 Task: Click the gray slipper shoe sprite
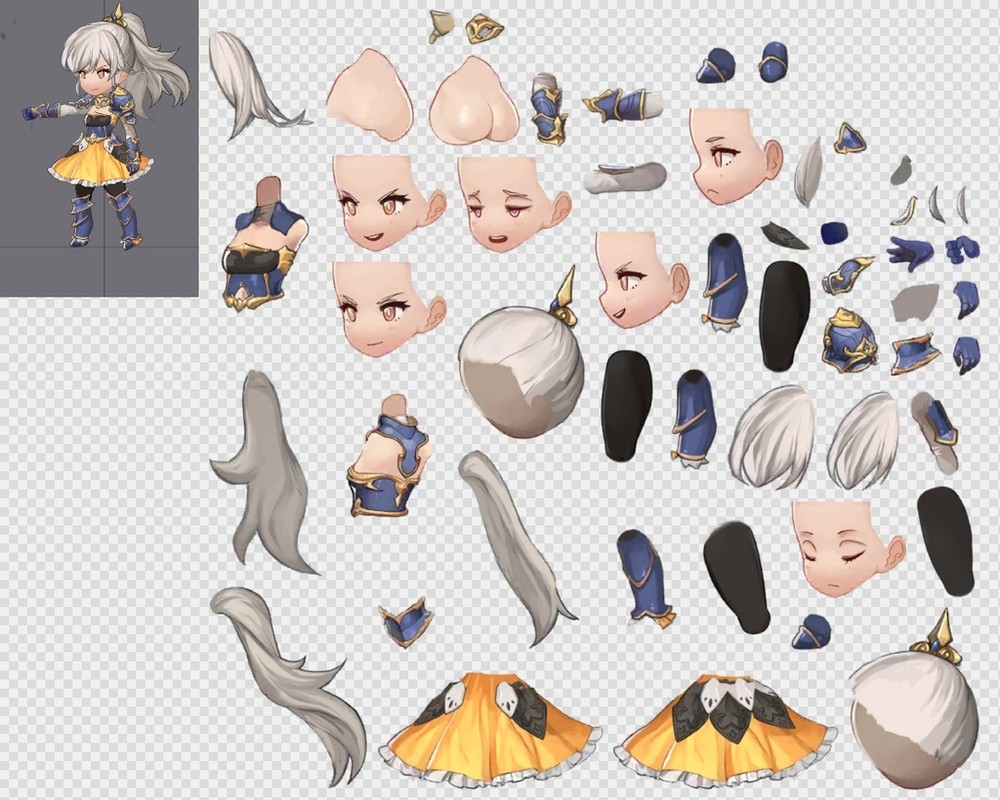624,177
